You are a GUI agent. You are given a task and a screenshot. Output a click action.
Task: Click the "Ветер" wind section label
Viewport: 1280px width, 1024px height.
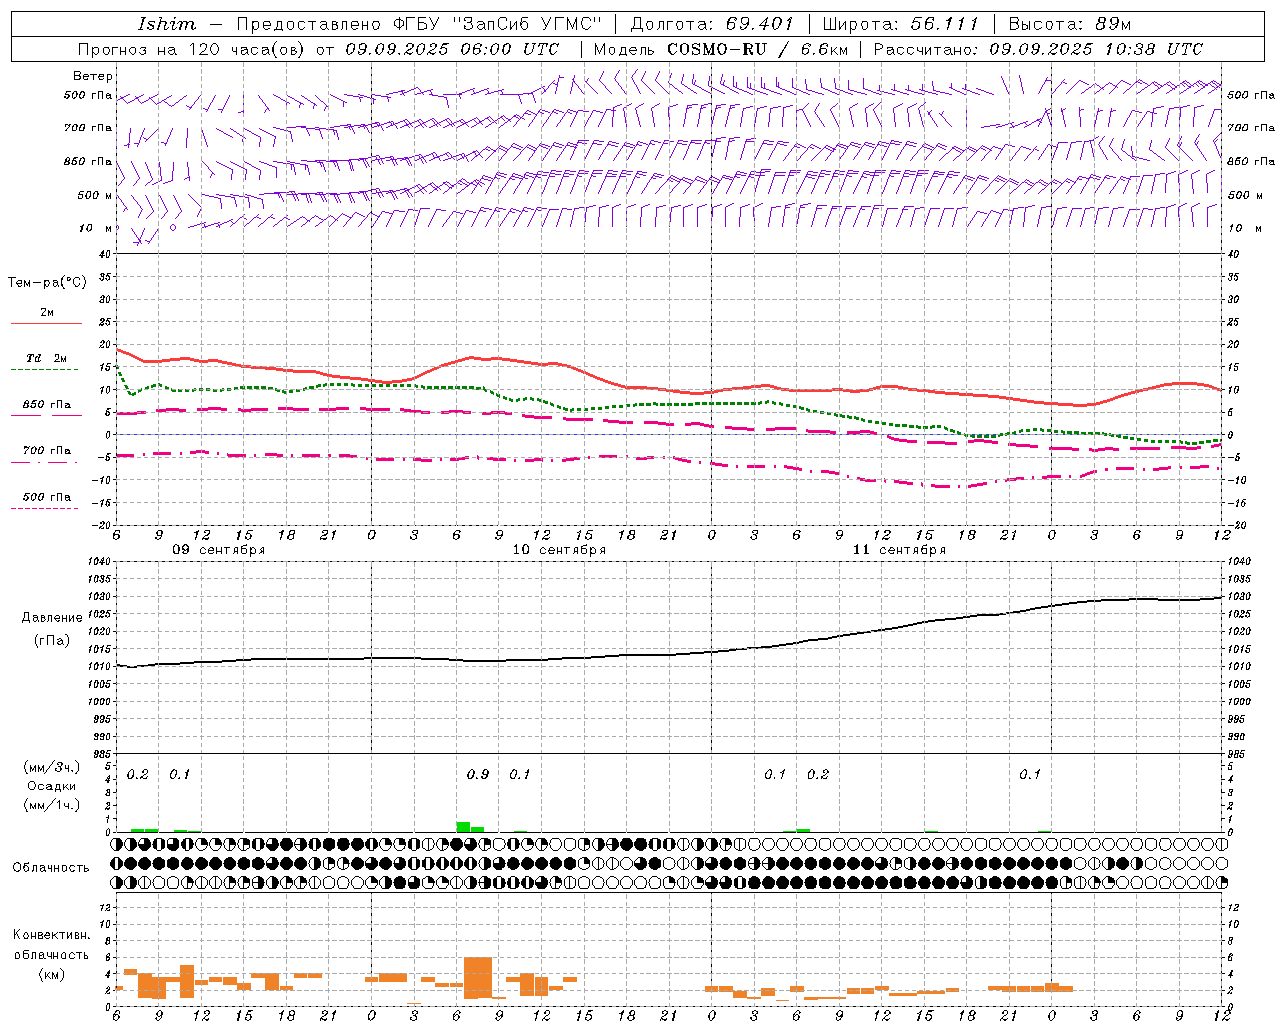click(x=93, y=76)
